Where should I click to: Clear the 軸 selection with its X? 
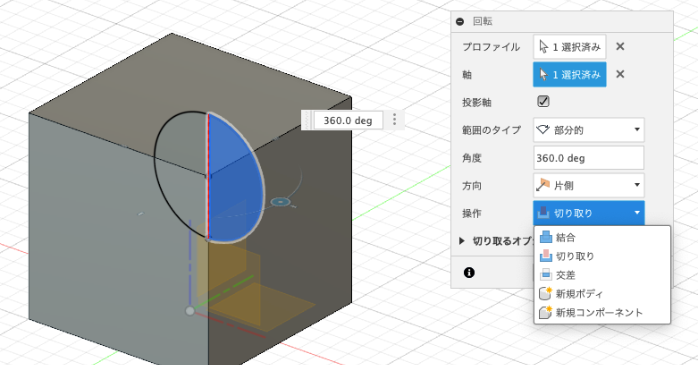[620, 74]
